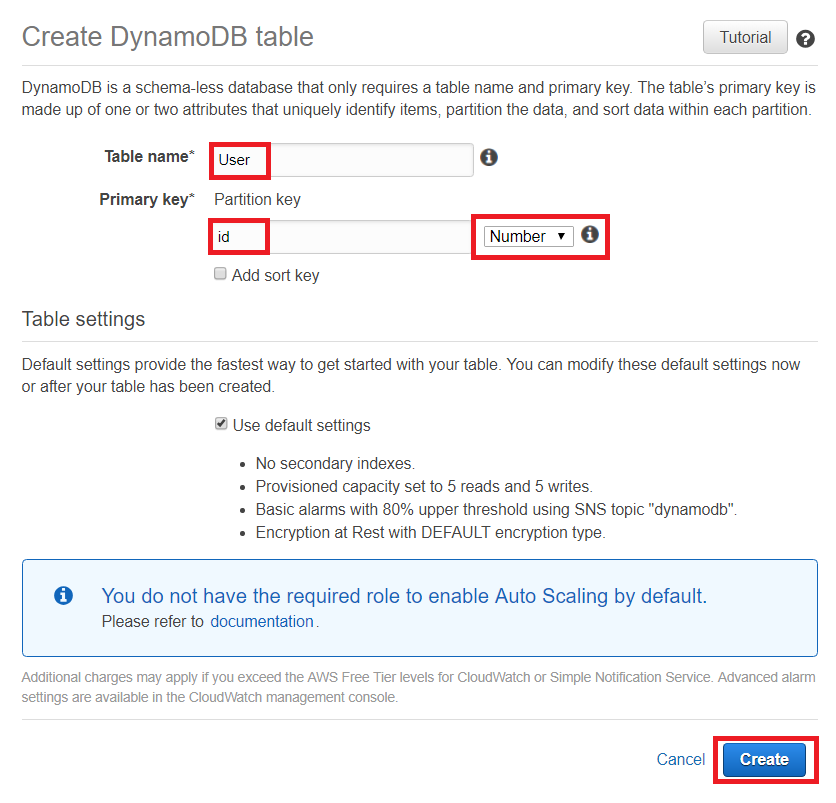Screen dimensions: 836x803
Task: Click 'Basic alarms with 80% upper threshold' text
Action: point(496,509)
